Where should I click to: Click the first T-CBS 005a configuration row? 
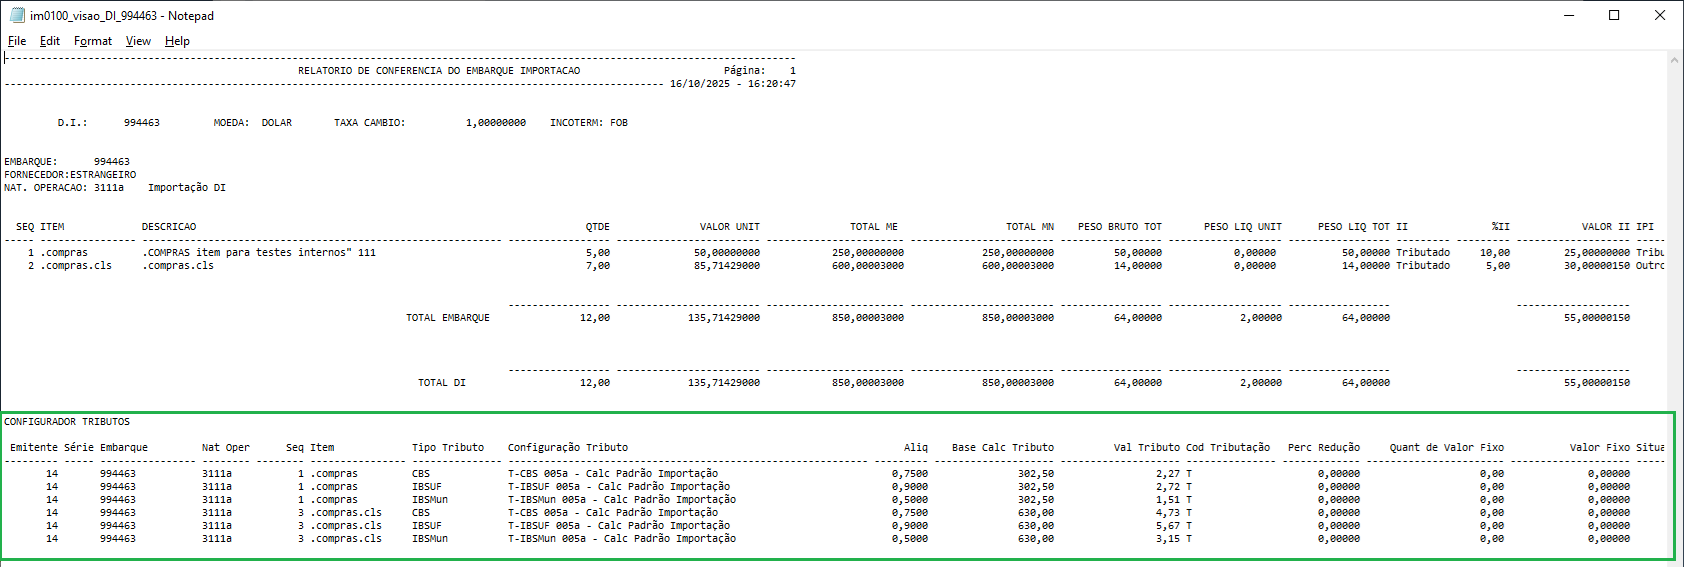613,474
